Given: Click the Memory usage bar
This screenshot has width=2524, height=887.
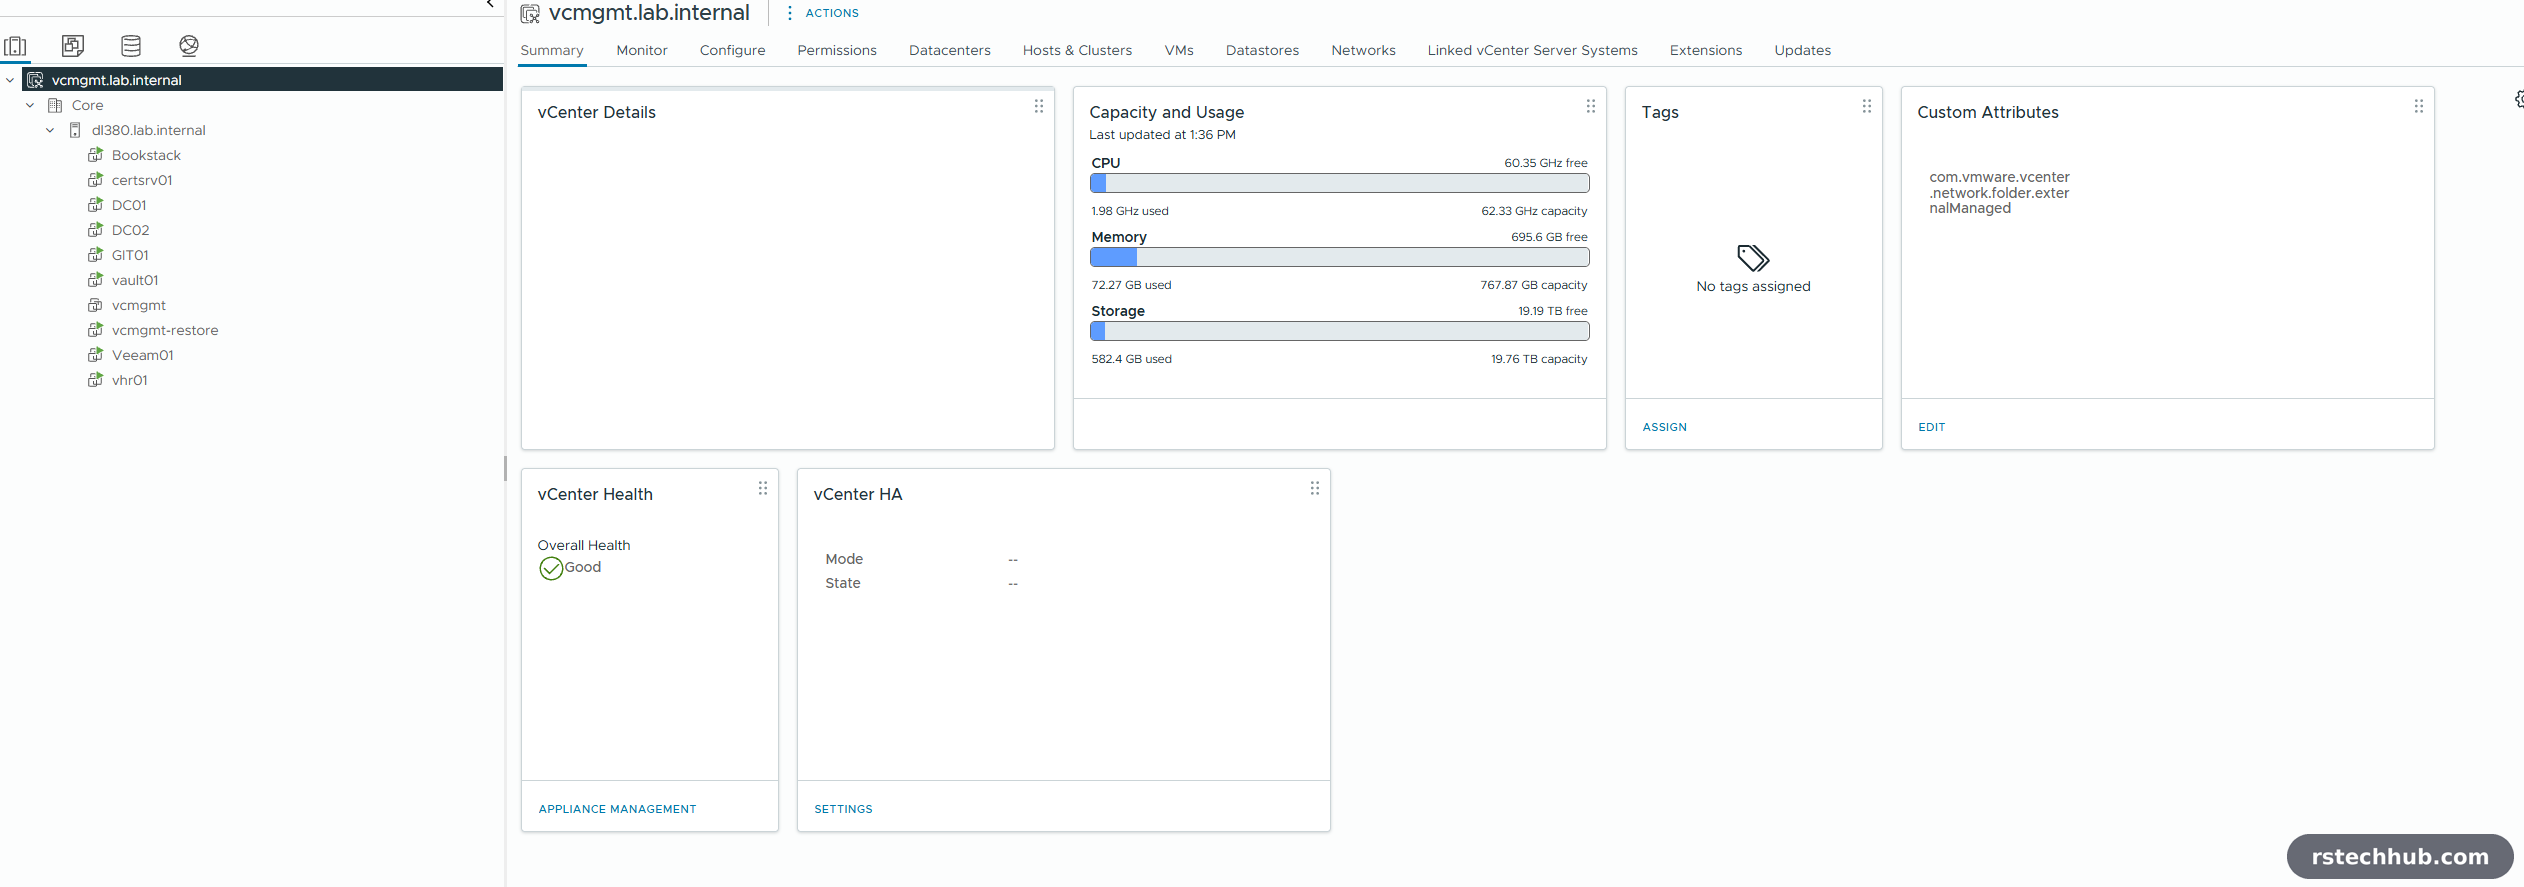Looking at the screenshot, I should pos(1340,257).
